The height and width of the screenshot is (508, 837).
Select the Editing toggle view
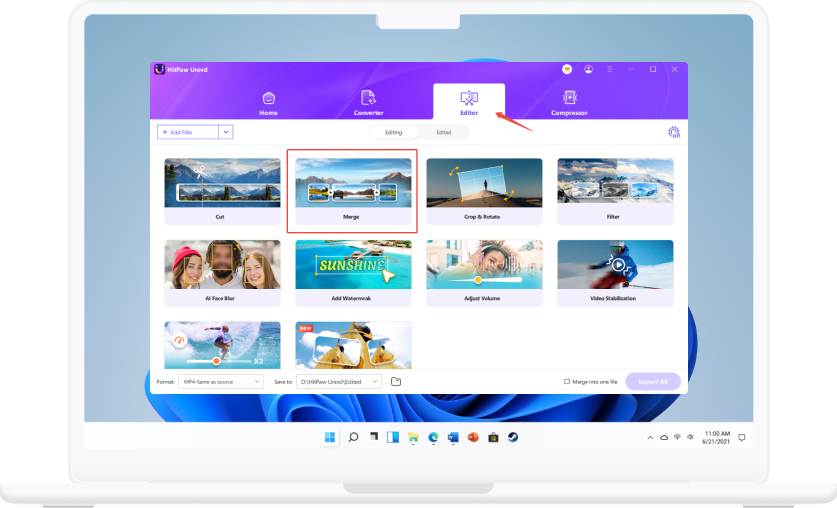393,132
